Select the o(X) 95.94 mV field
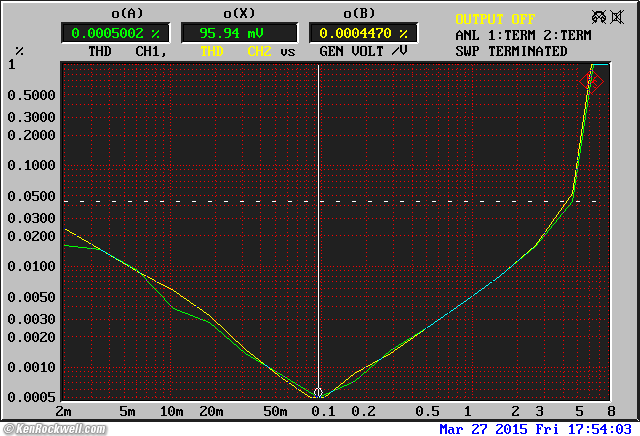 pos(239,33)
